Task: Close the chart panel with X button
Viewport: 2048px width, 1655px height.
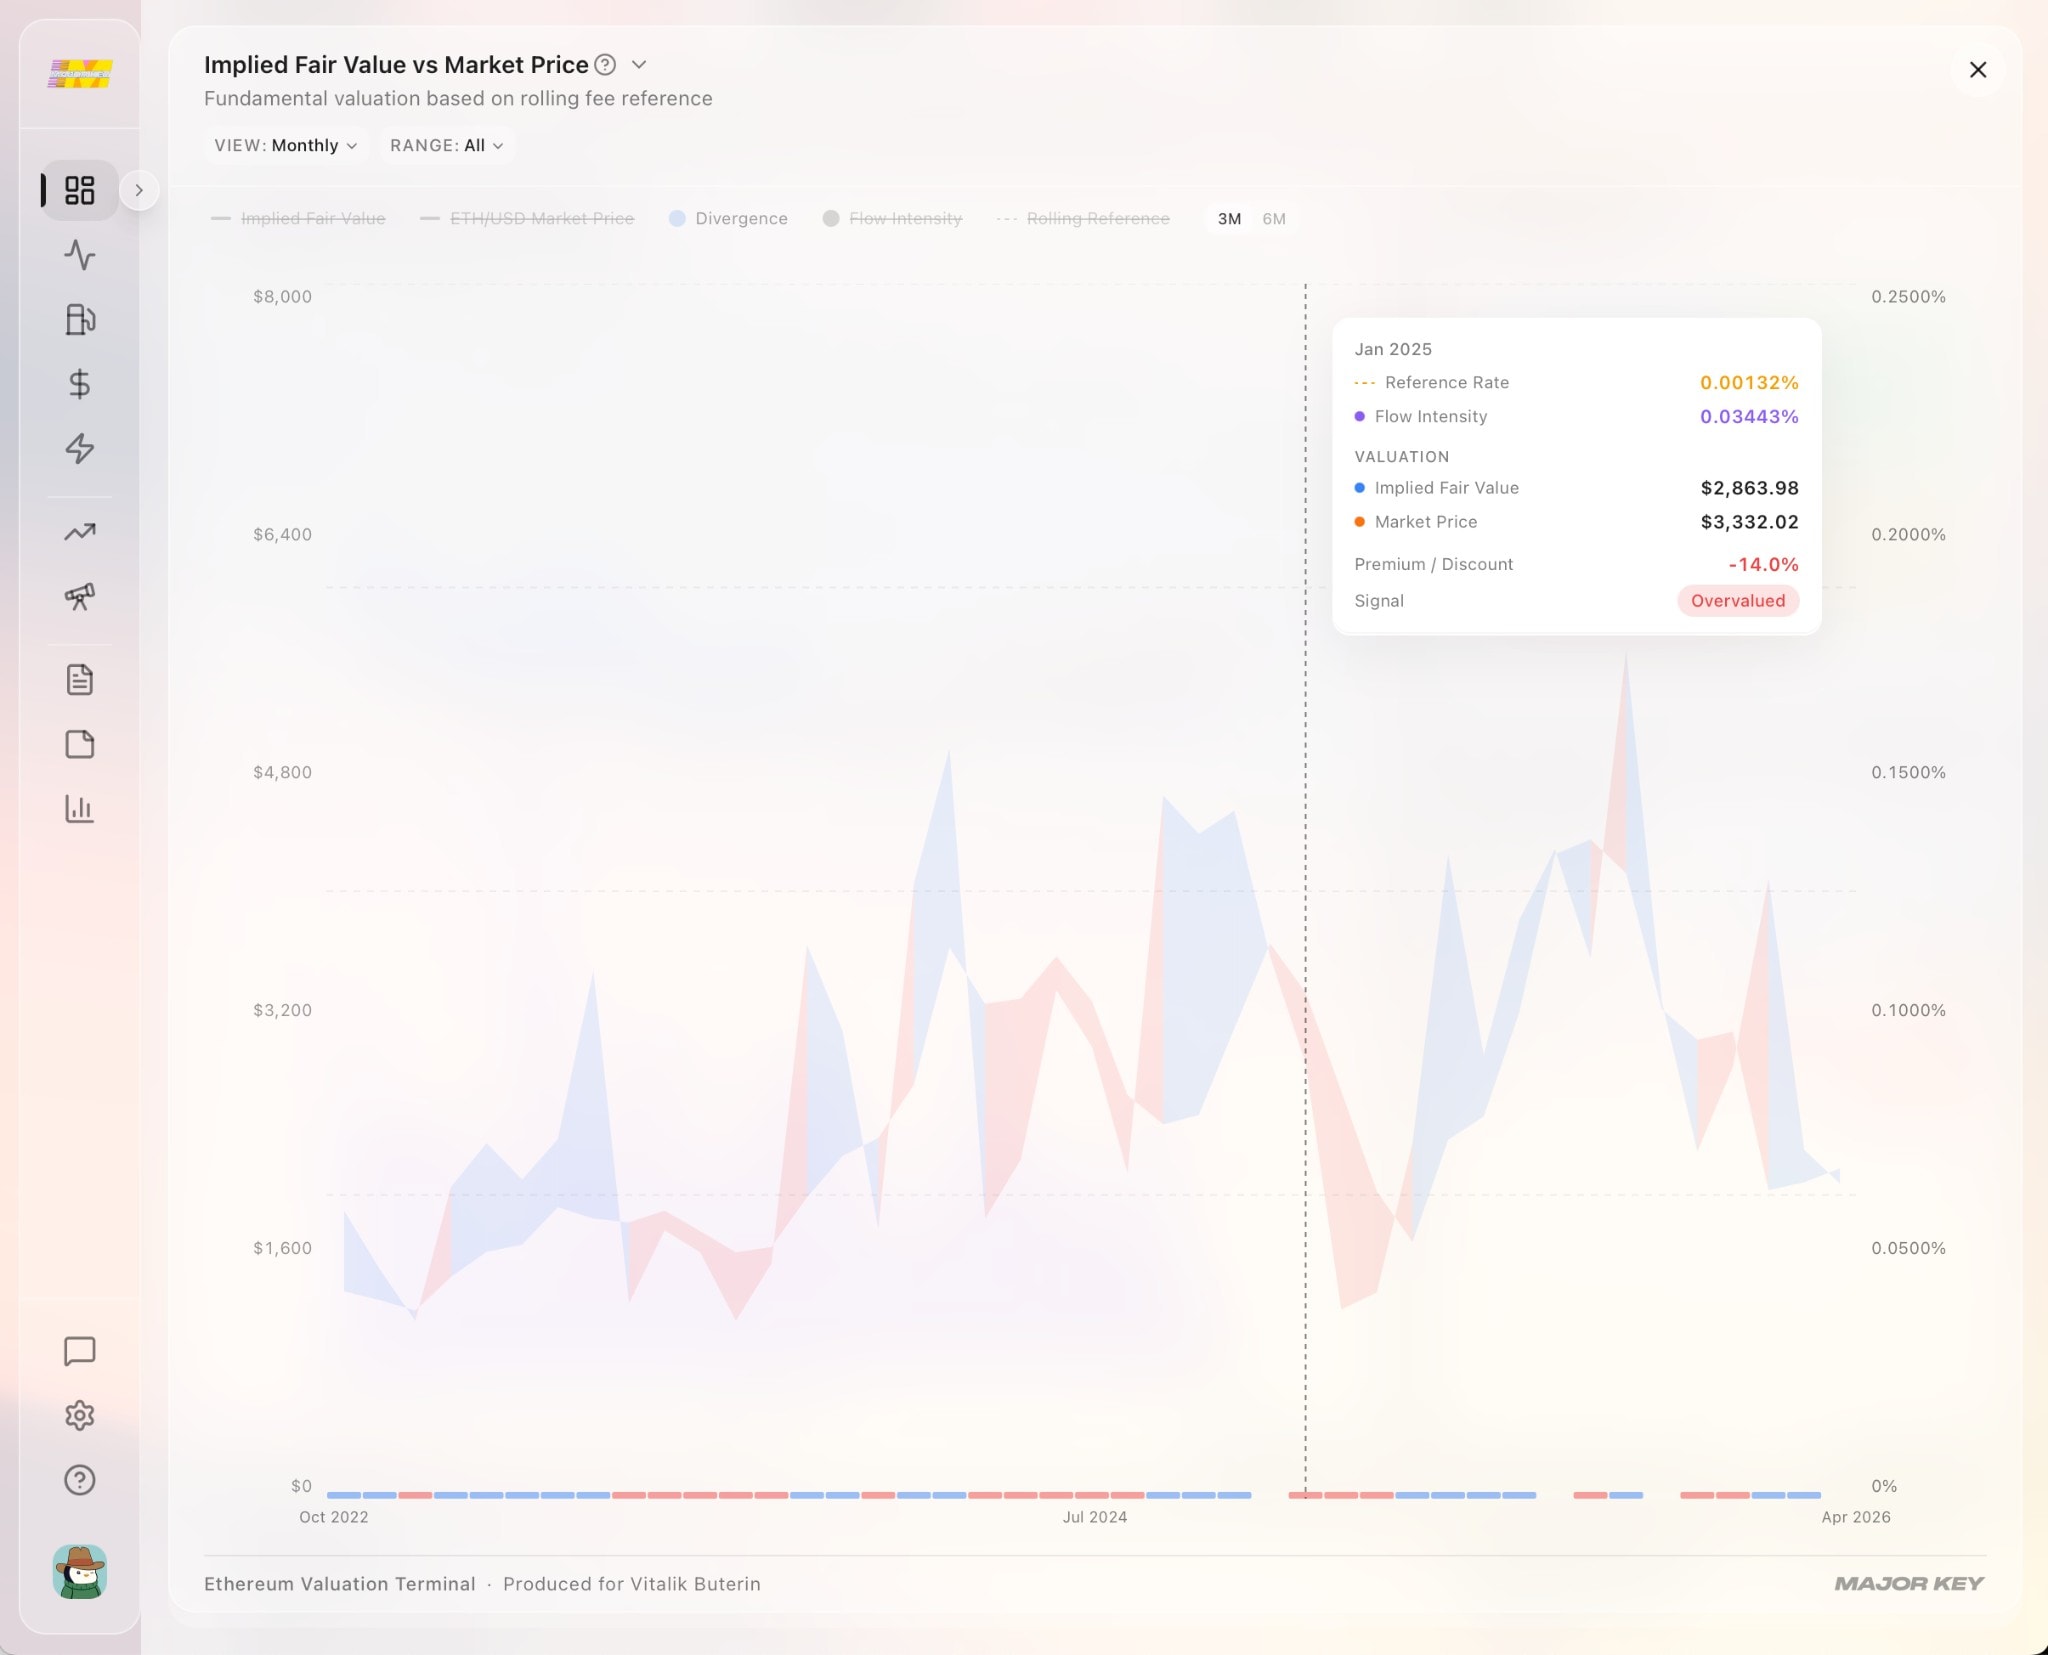Action: (1977, 70)
